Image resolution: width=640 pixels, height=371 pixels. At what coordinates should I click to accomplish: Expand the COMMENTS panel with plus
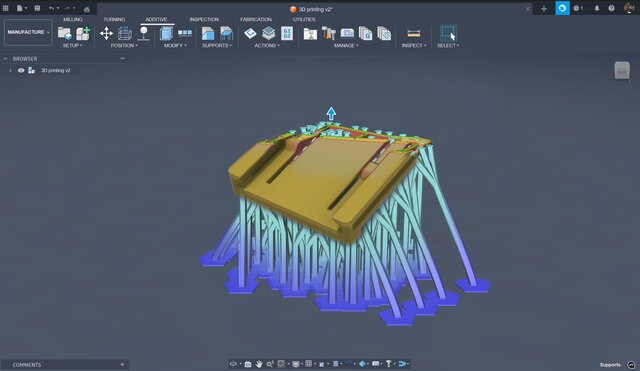click(122, 364)
